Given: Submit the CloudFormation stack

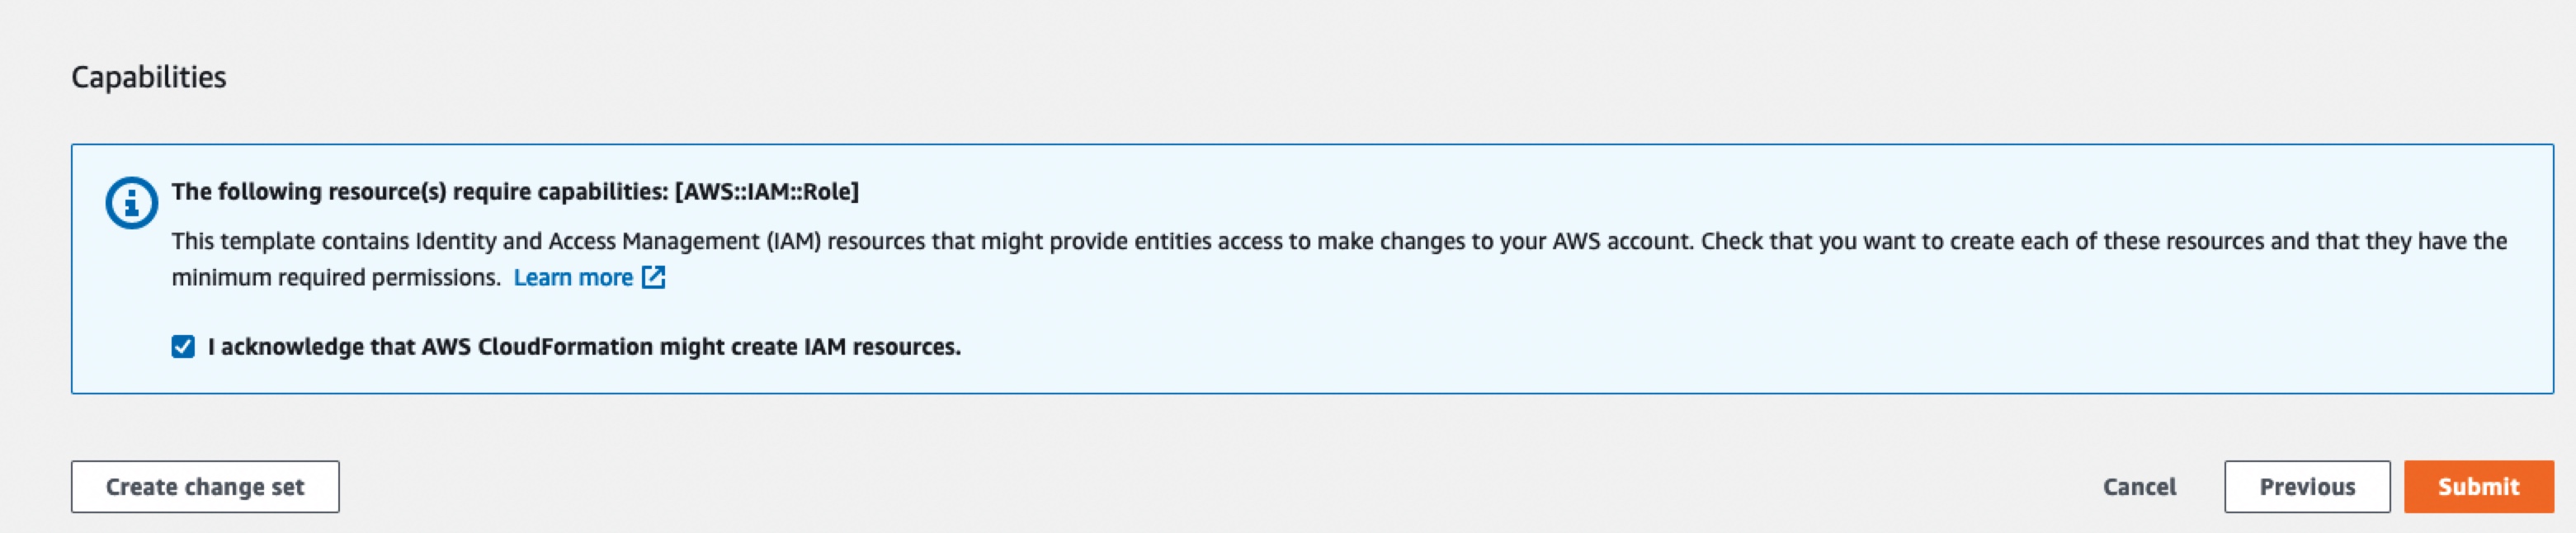Looking at the screenshot, I should (2478, 487).
